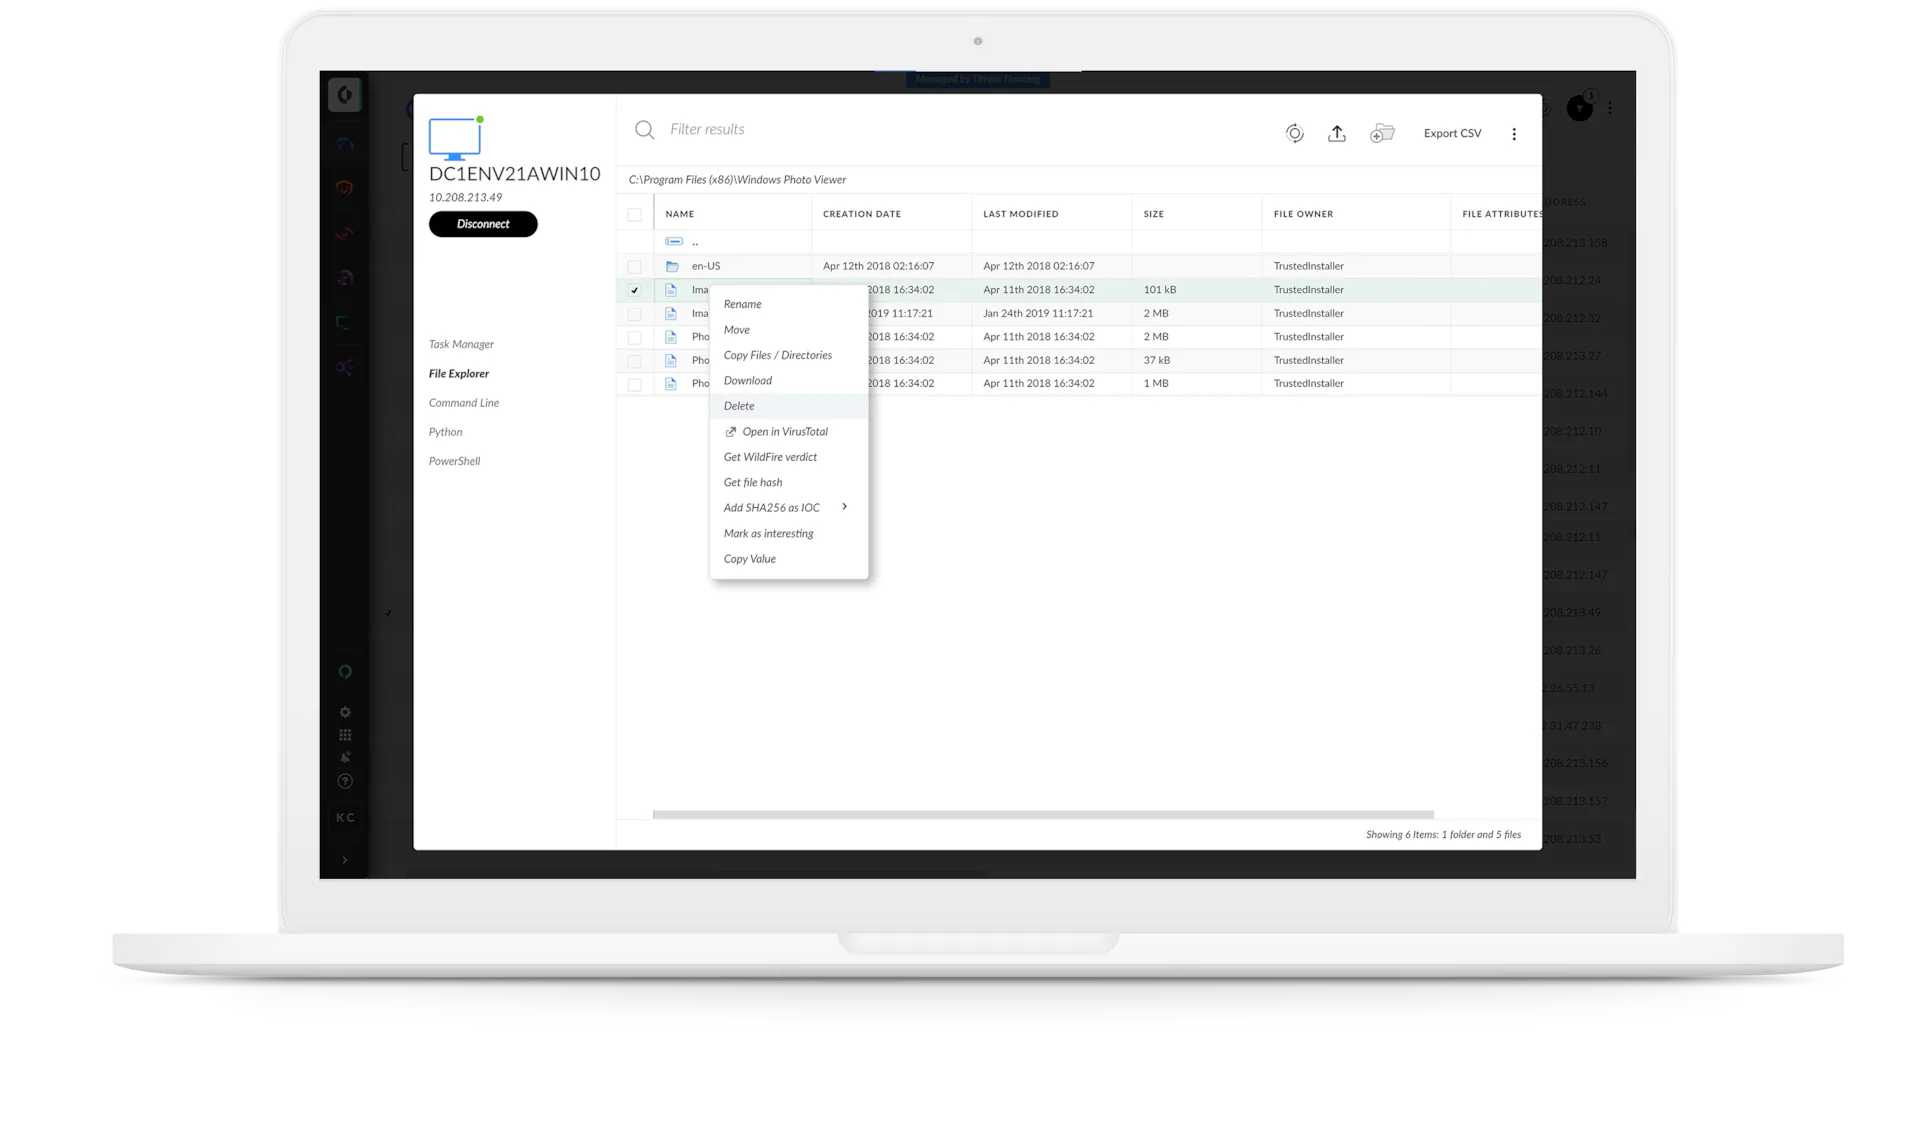This screenshot has width=1920, height=1122.
Task: Click the upload file icon
Action: point(1336,133)
